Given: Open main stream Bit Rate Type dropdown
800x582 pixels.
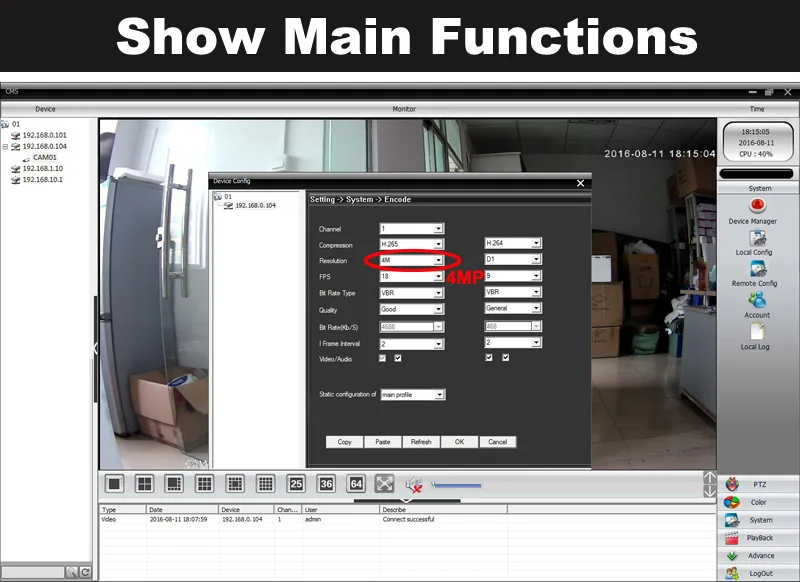Looking at the screenshot, I should (x=412, y=293).
